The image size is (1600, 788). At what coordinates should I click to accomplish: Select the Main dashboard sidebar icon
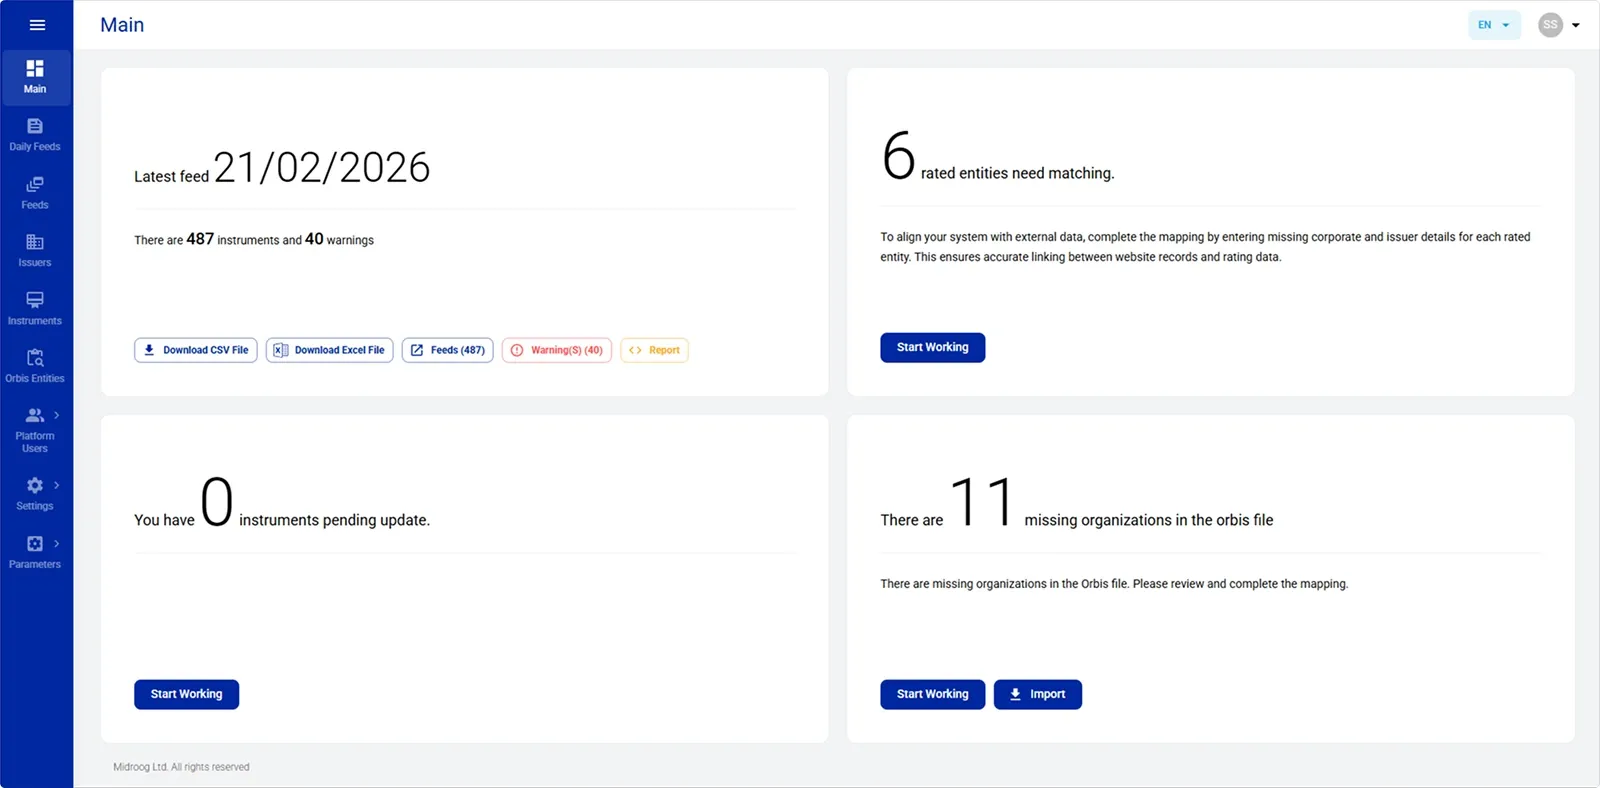pyautogui.click(x=35, y=77)
